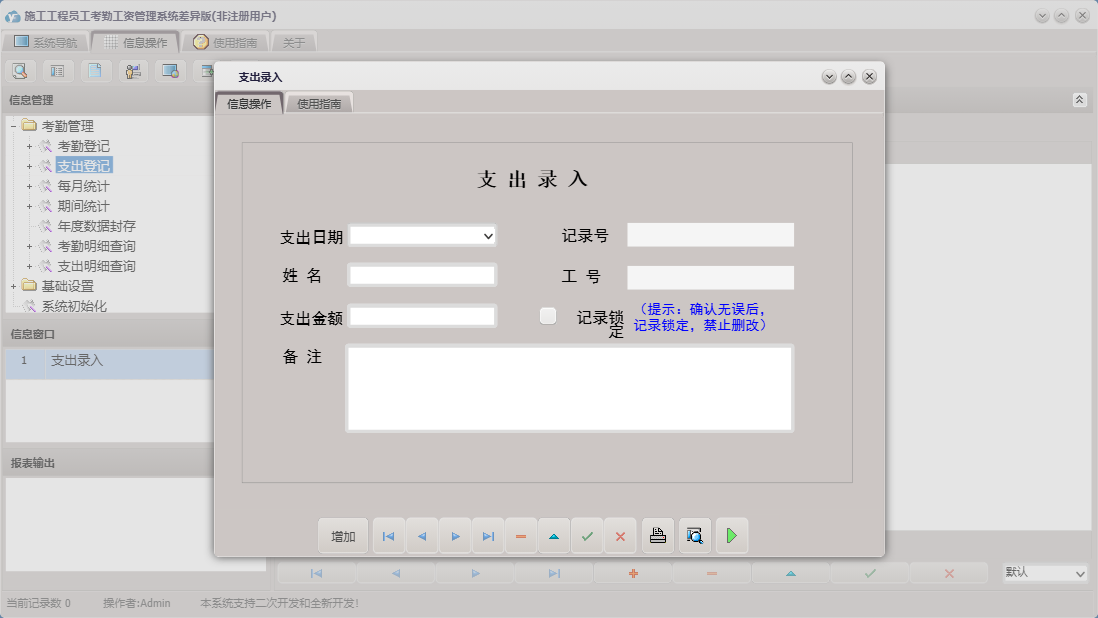
Task: Select 每月统计 in the navigation tree
Action: [x=81, y=186]
